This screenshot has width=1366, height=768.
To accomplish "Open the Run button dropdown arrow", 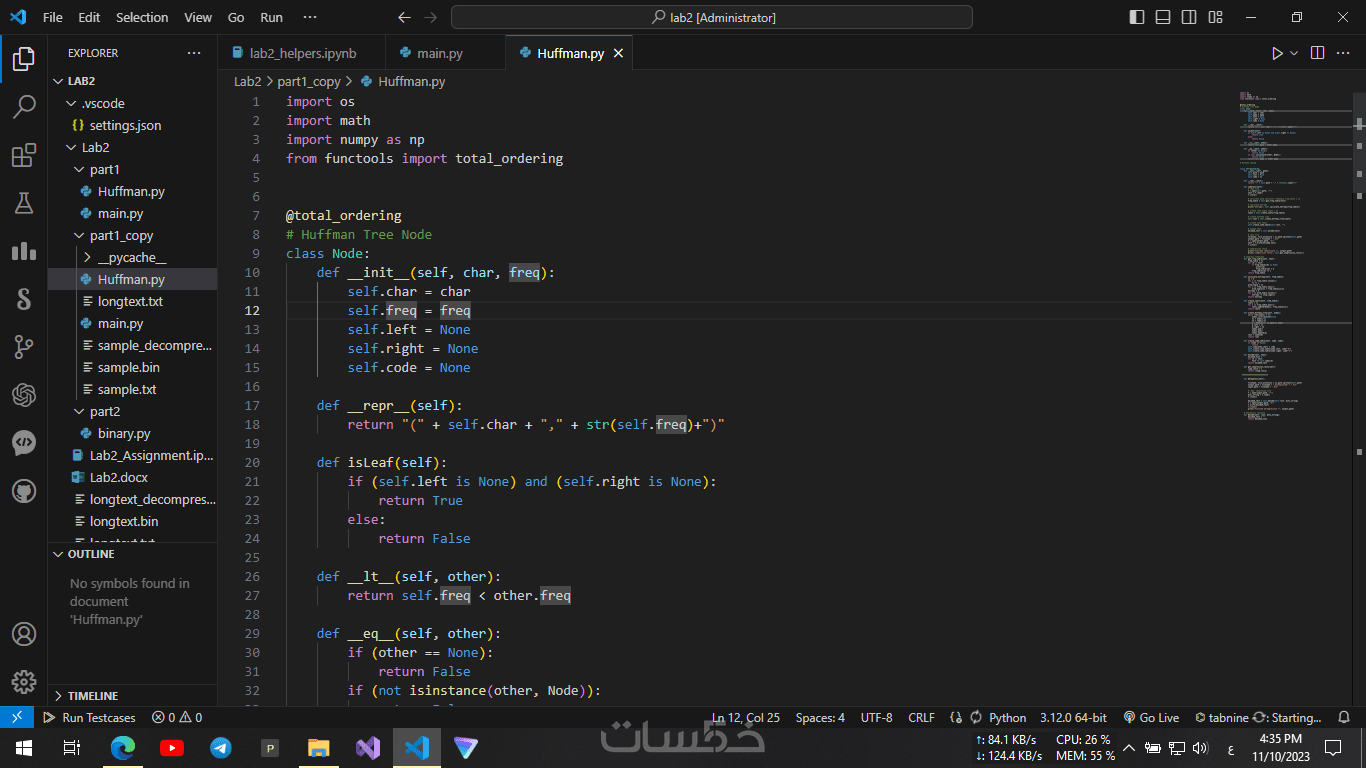I will point(1294,54).
